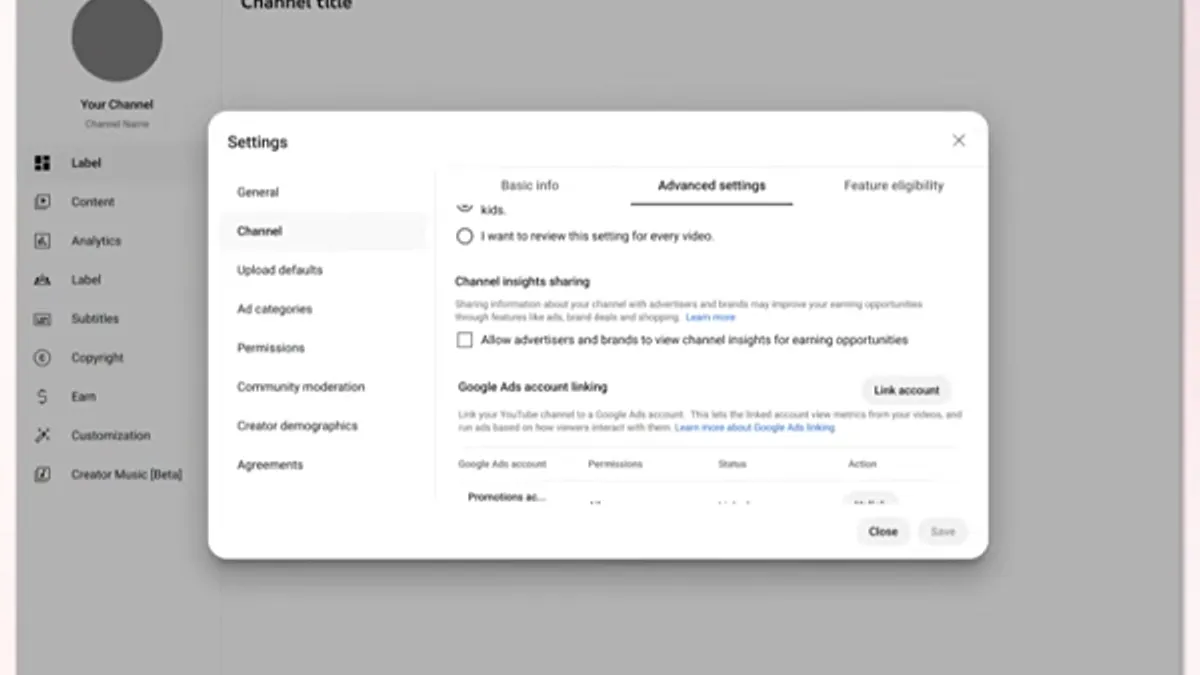
Task: Click 'Channel insights sharing' heading
Action: click(522, 282)
